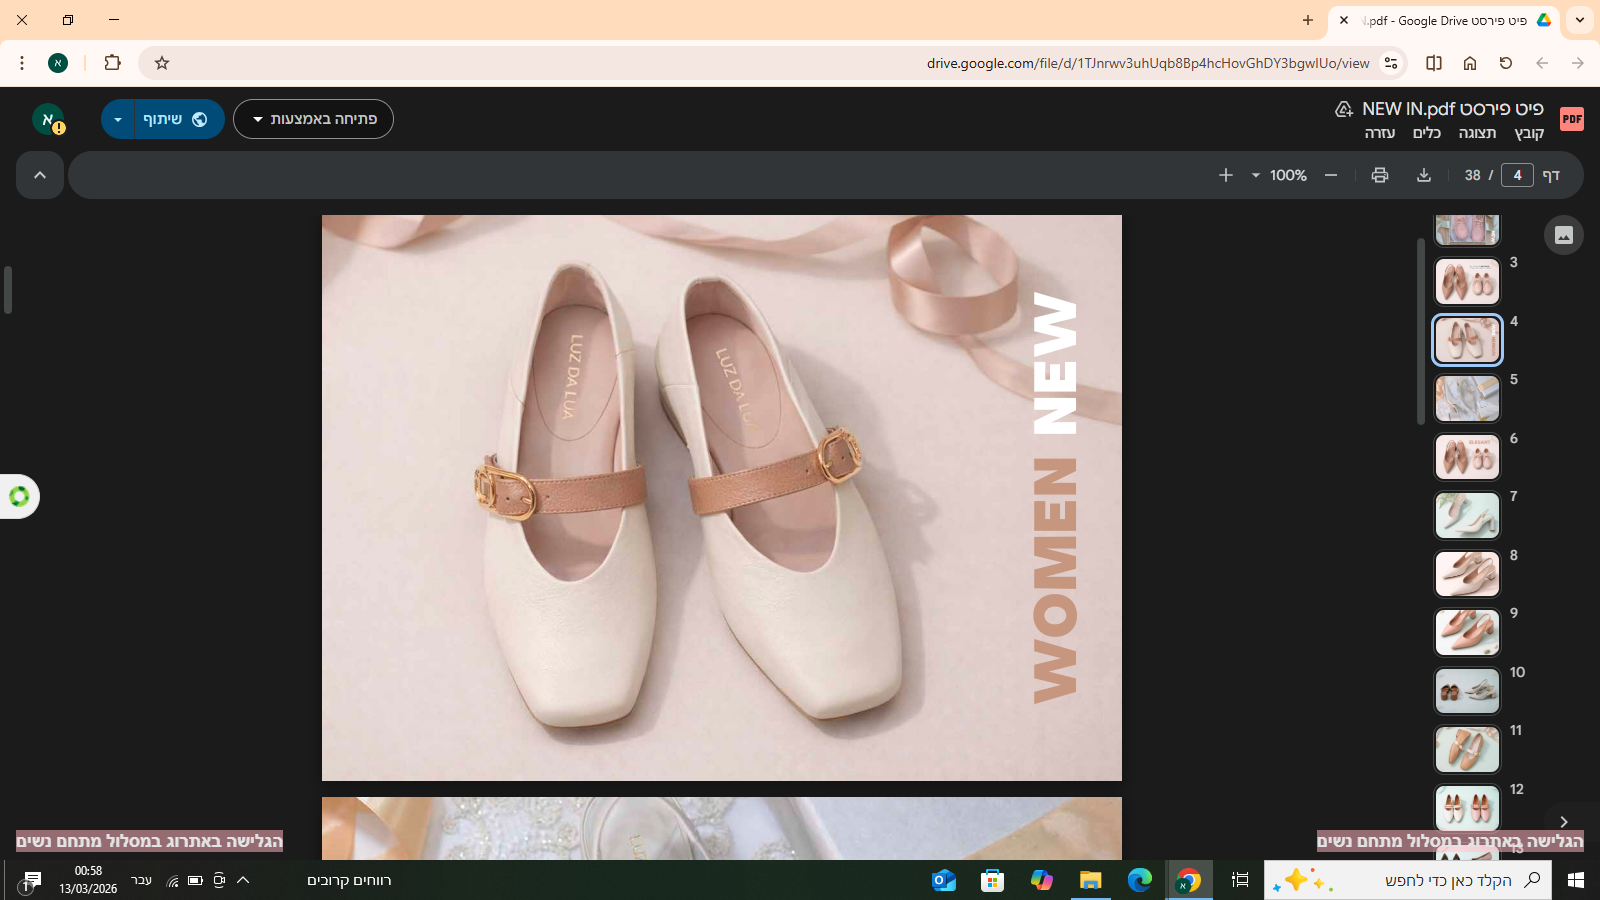
Task: Click the download icon in PDF toolbar
Action: tap(1424, 175)
